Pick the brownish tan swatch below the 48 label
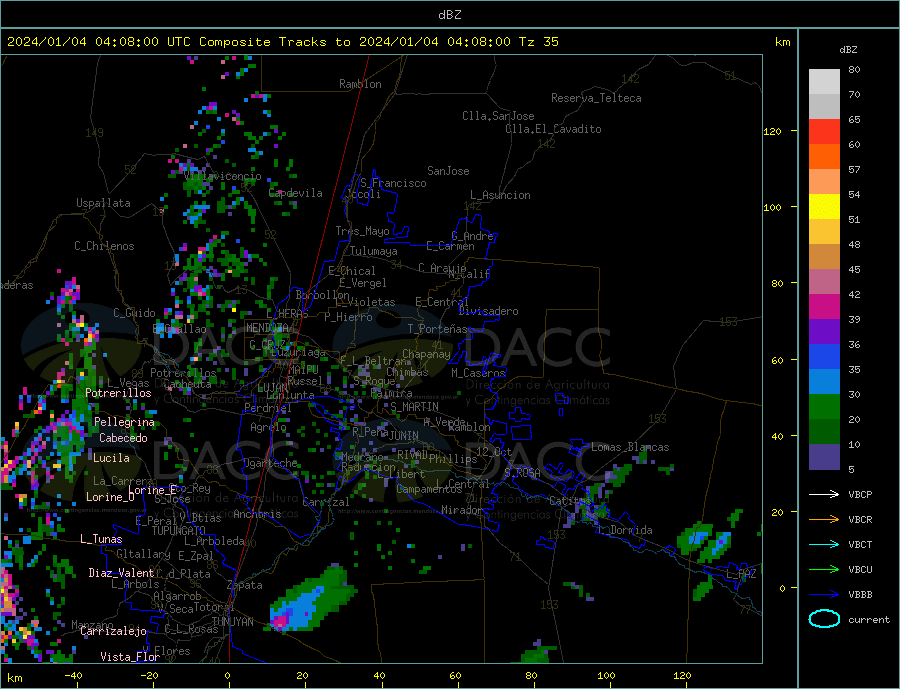This screenshot has height=689, width=900. (824, 257)
